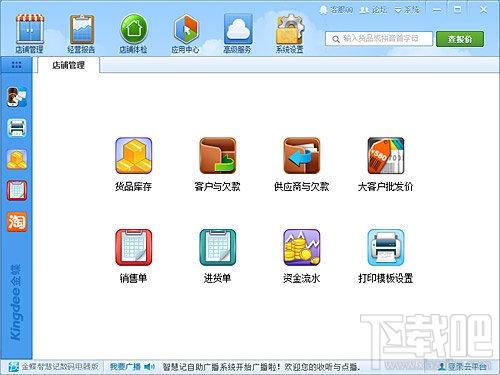This screenshot has height=375, width=500.
Task: Open the green 店铺体检 house icon
Action: coord(133,33)
